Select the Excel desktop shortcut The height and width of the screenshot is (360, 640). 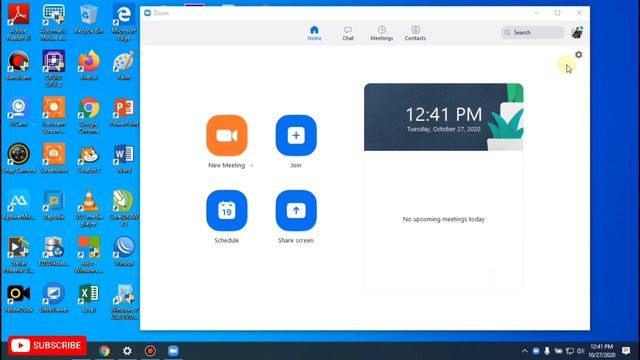point(89,298)
